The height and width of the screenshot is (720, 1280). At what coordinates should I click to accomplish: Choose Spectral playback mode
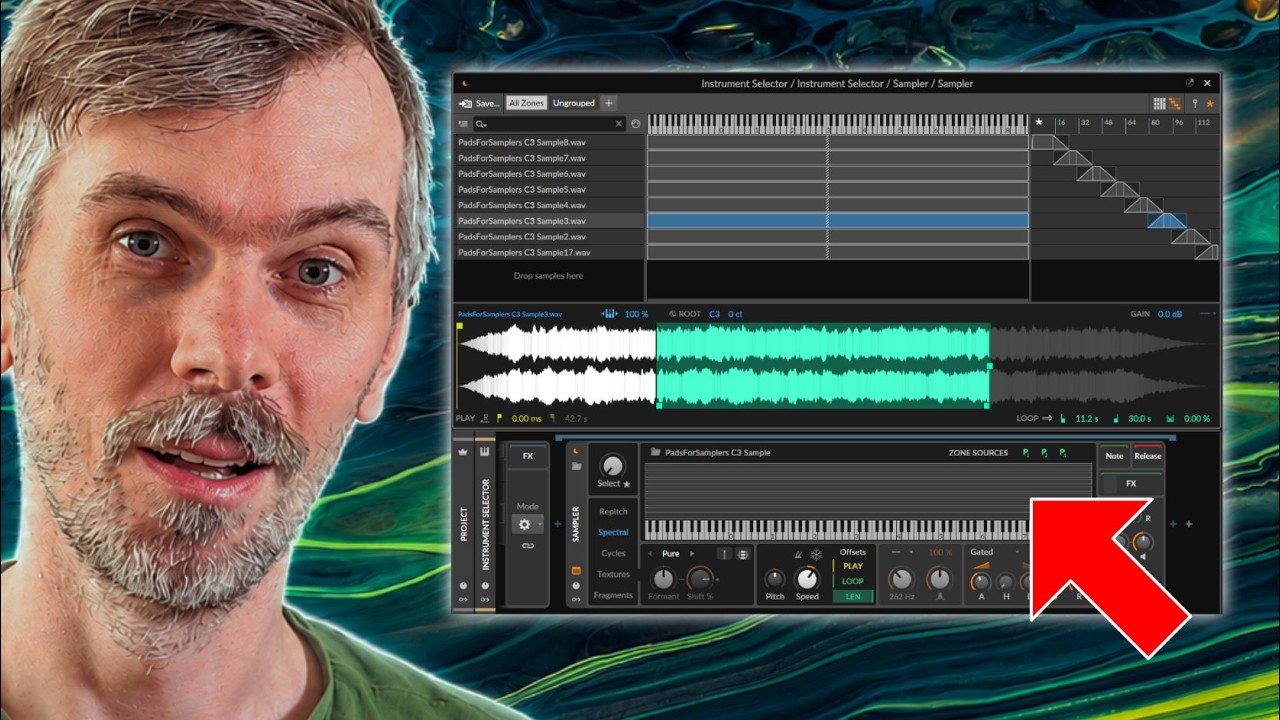tap(613, 533)
